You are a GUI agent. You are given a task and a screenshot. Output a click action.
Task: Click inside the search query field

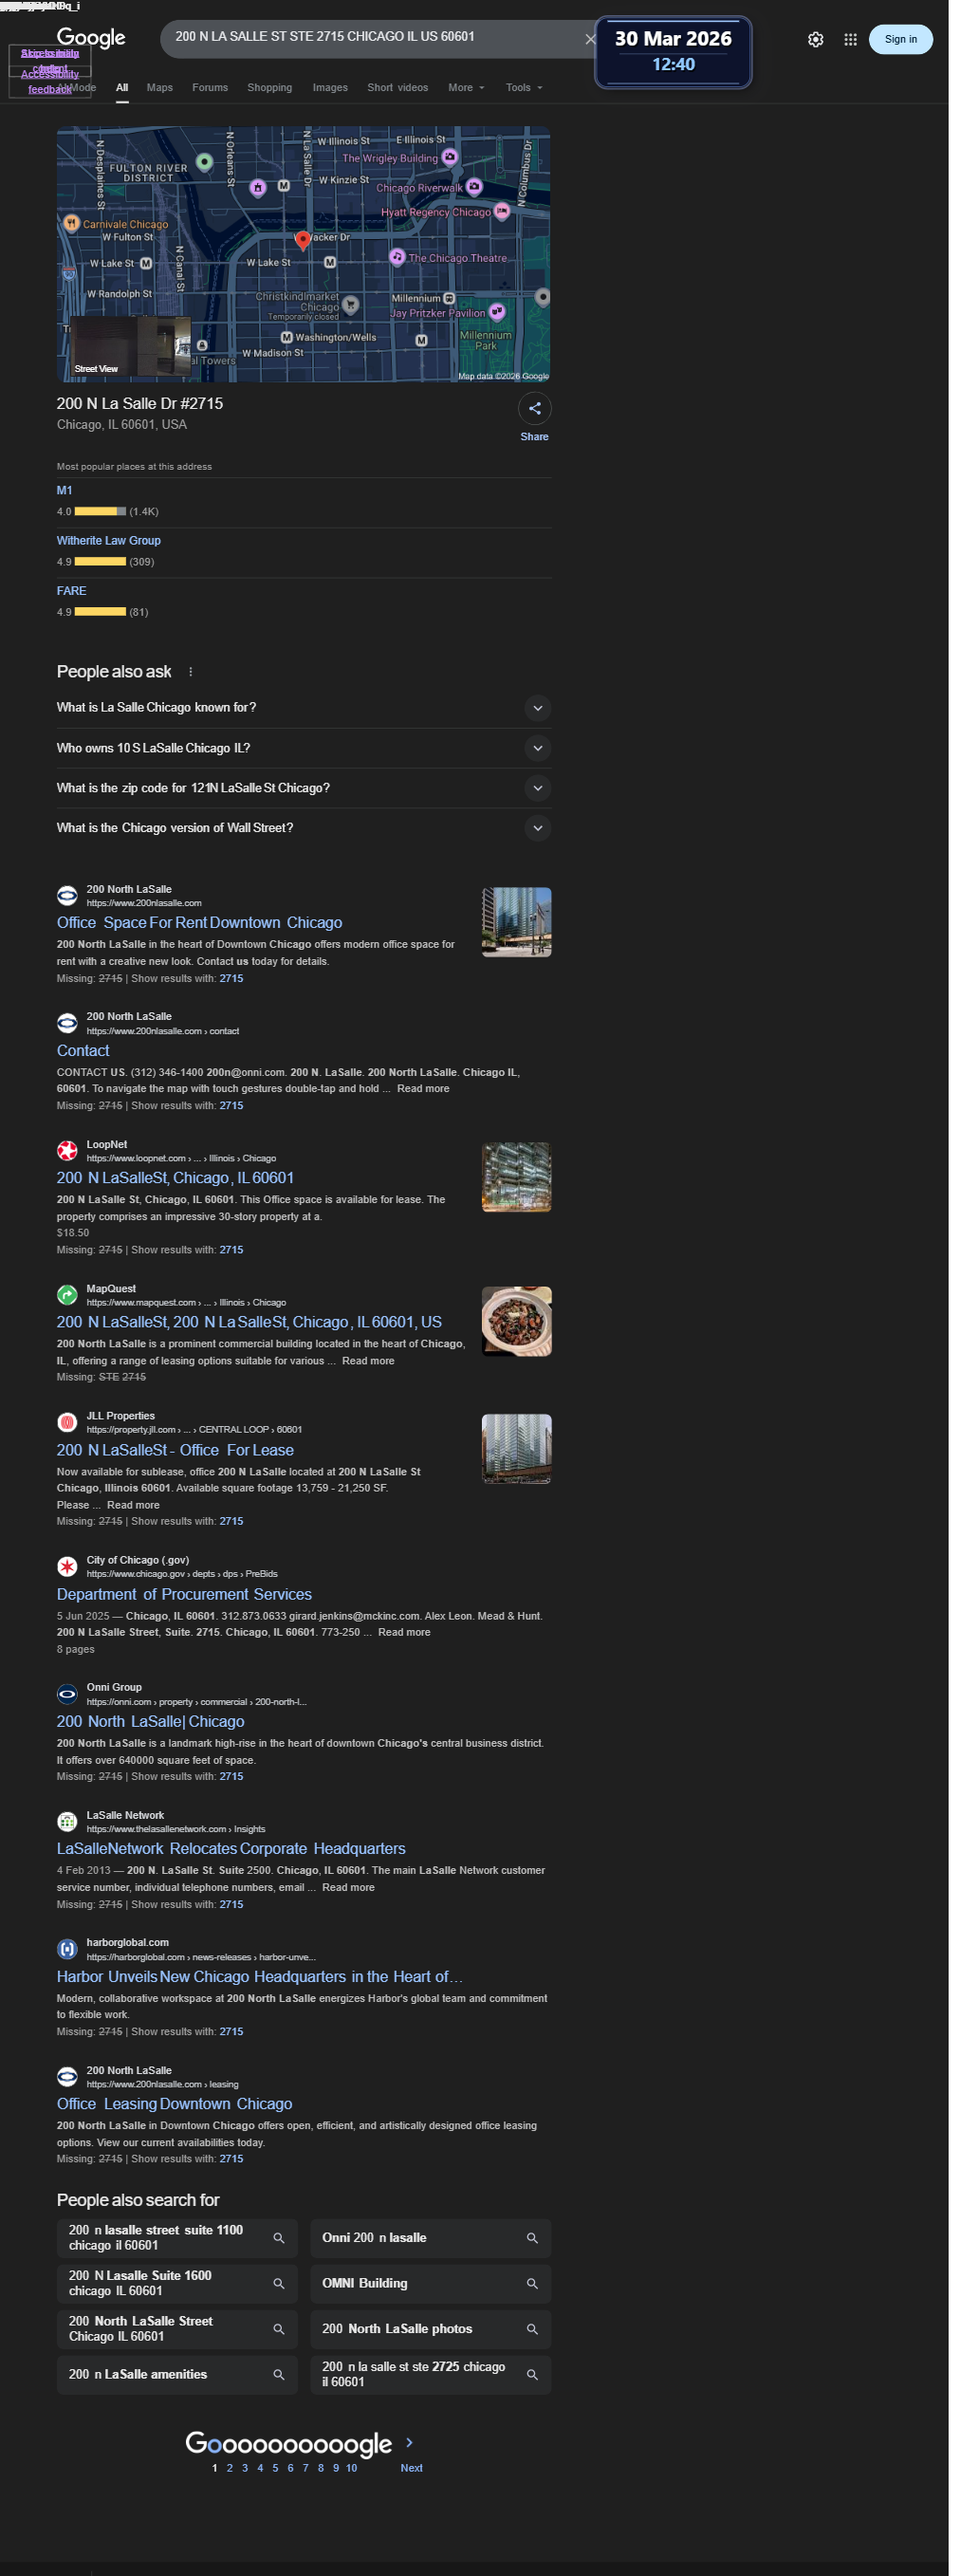[370, 37]
